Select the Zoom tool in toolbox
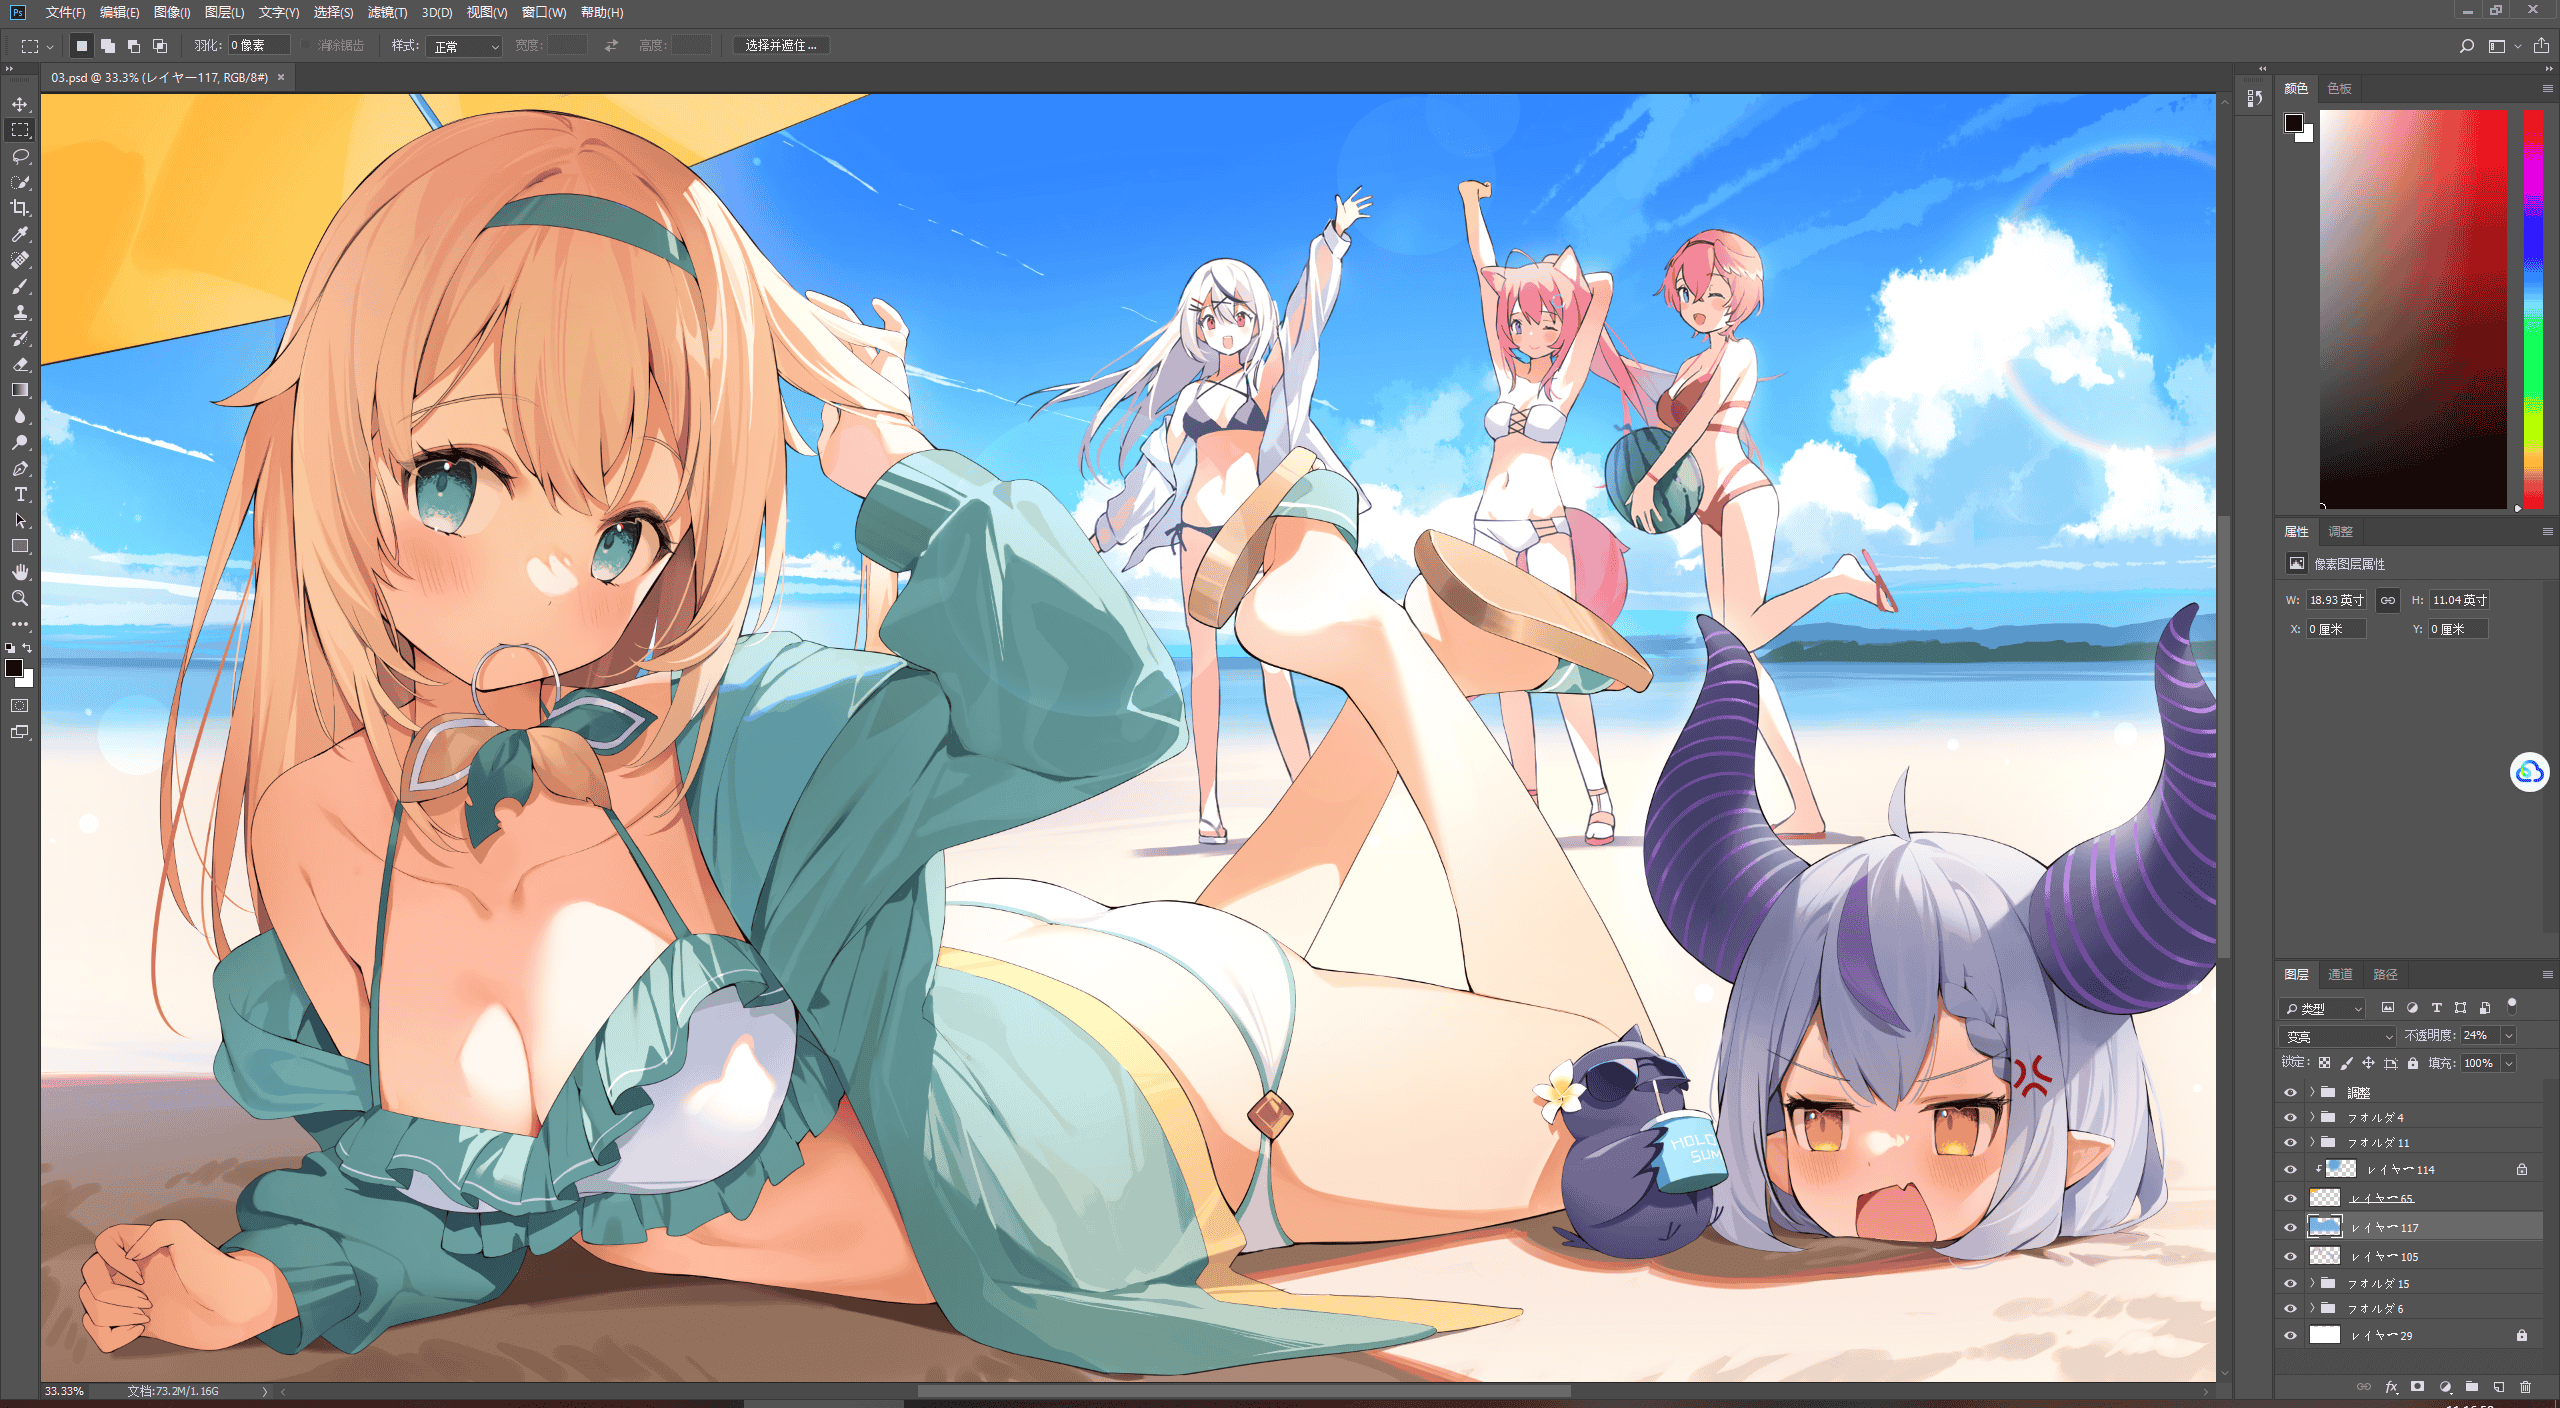This screenshot has height=1408, width=2560. click(20, 598)
